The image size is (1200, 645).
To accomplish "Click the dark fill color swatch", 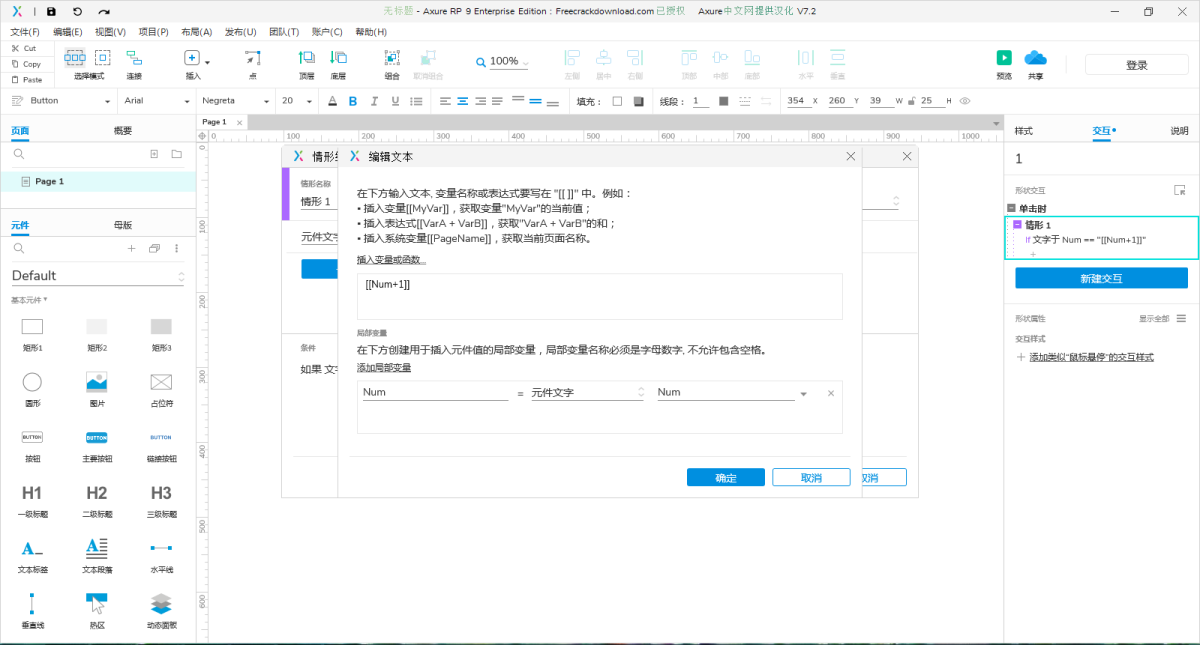I will pyautogui.click(x=638, y=101).
